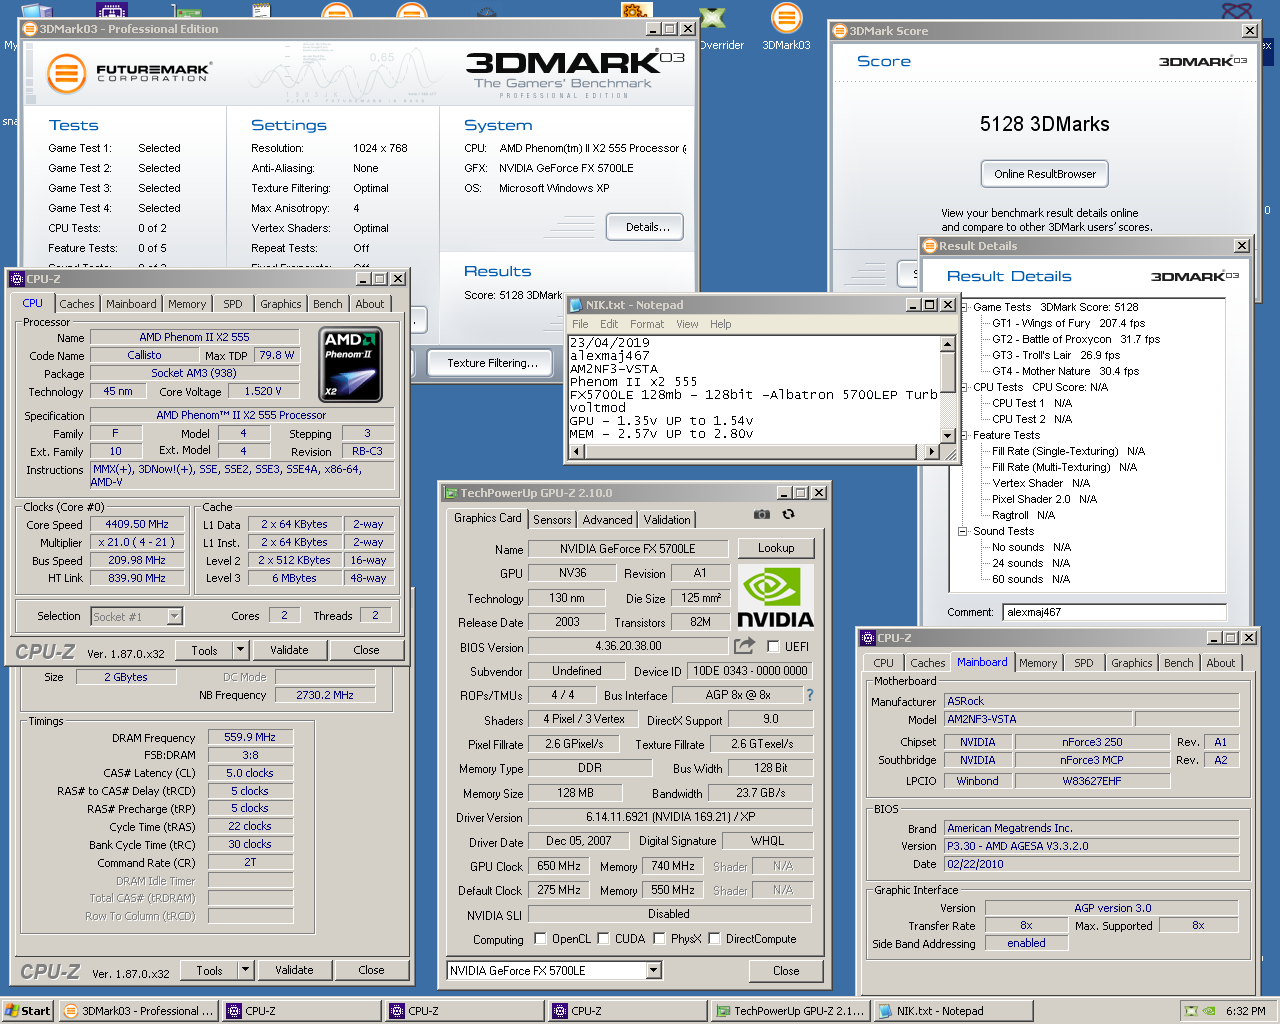Click the GT4 - Mother Nature result row
This screenshot has width=1280, height=1024.
pos(1065,371)
